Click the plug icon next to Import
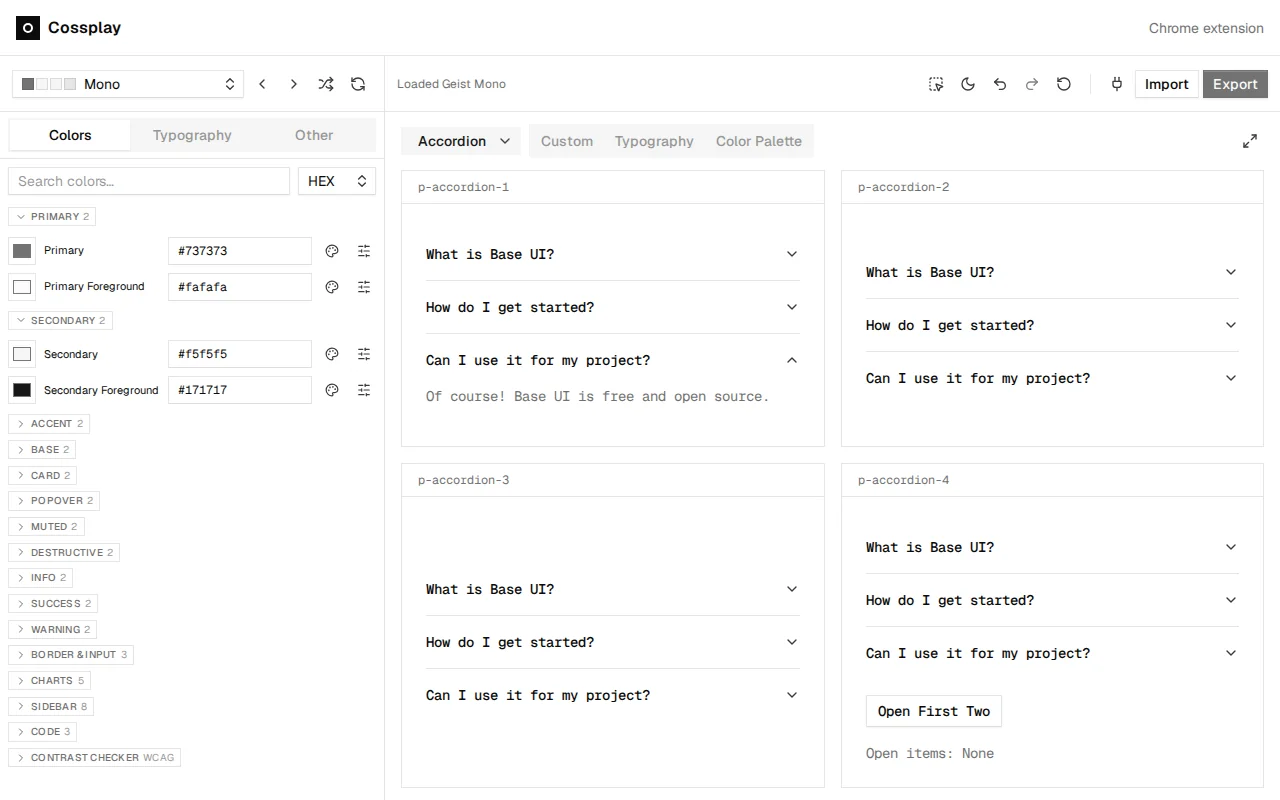The width and height of the screenshot is (1280, 800). point(1117,84)
